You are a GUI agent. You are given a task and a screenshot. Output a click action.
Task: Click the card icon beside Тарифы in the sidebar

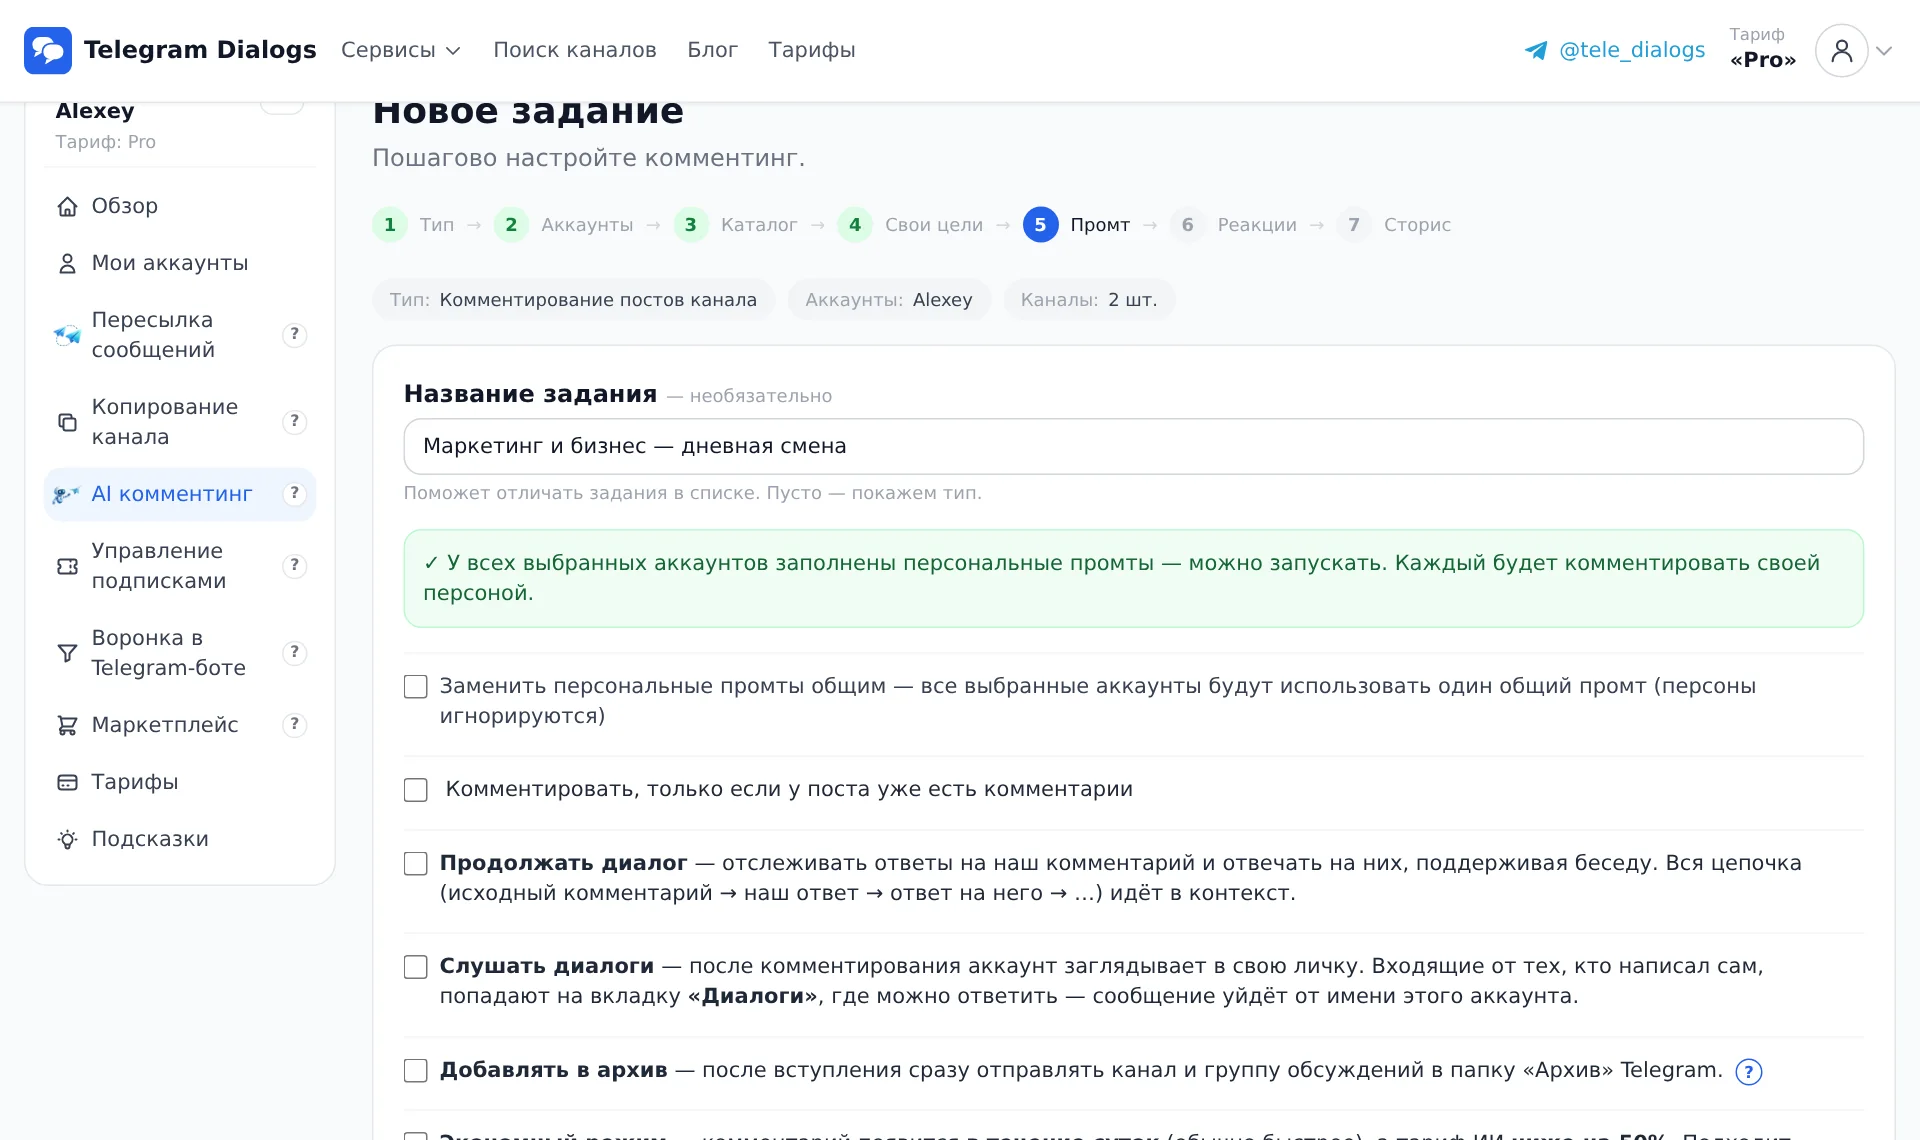tap(67, 782)
